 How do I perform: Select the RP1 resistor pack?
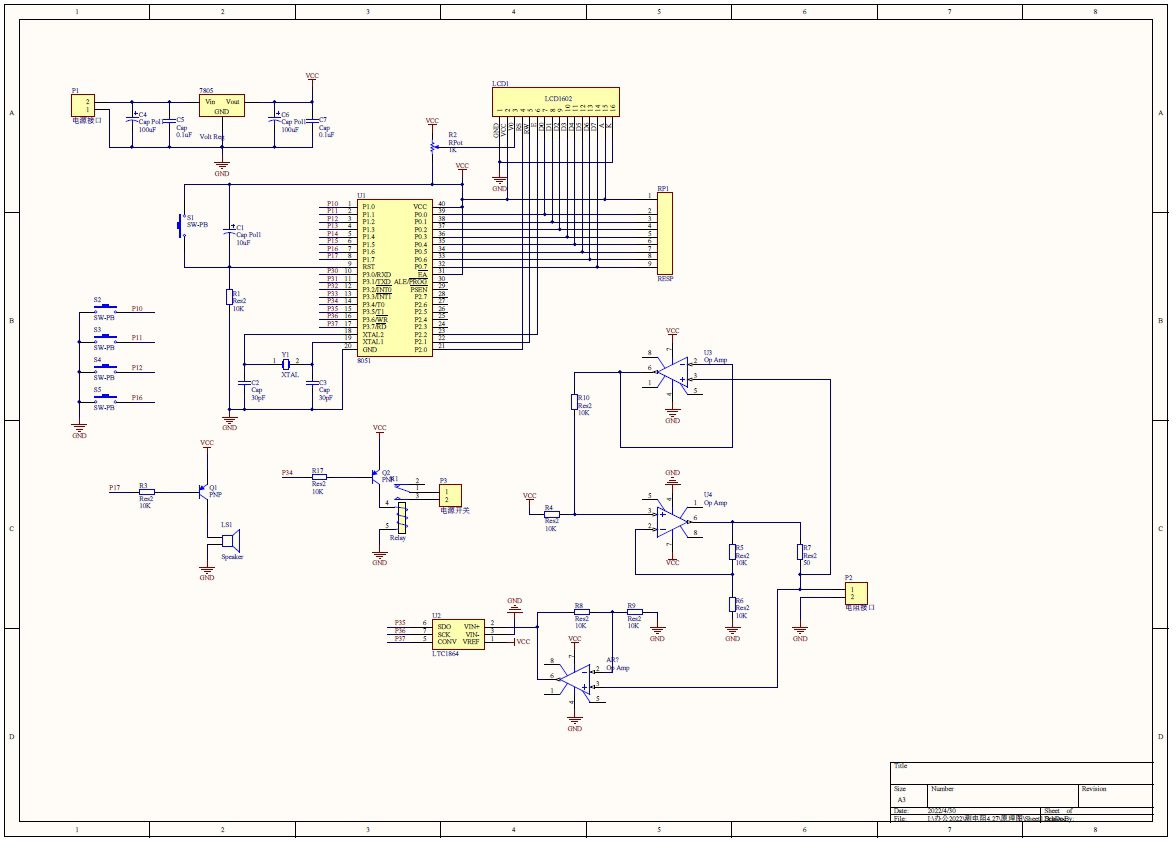coord(664,229)
